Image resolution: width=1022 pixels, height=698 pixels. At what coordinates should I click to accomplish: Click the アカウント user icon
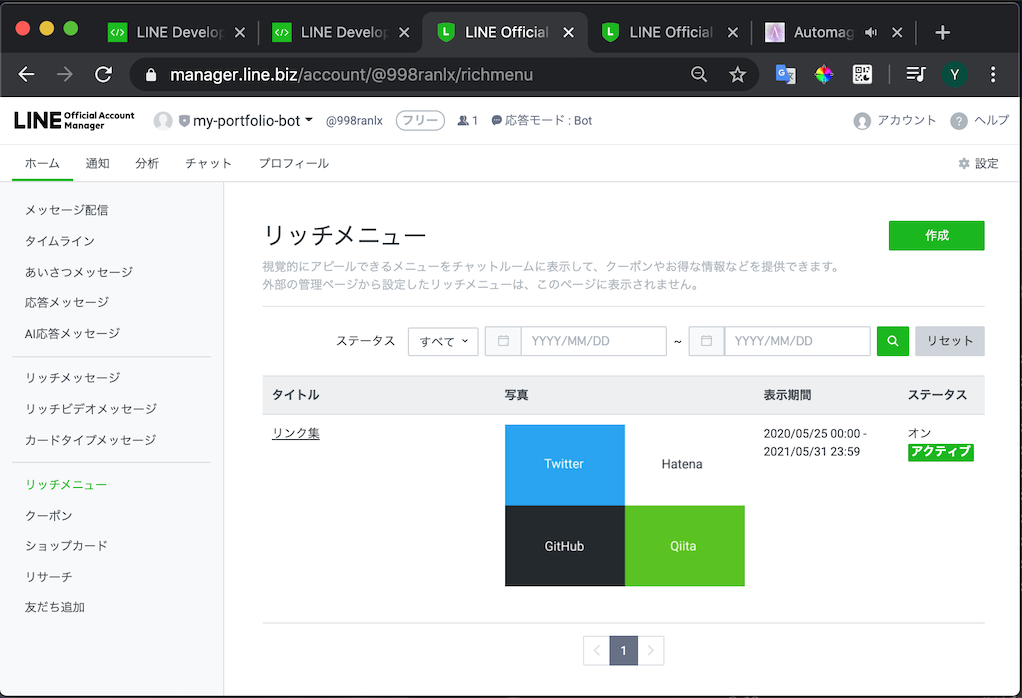[862, 121]
